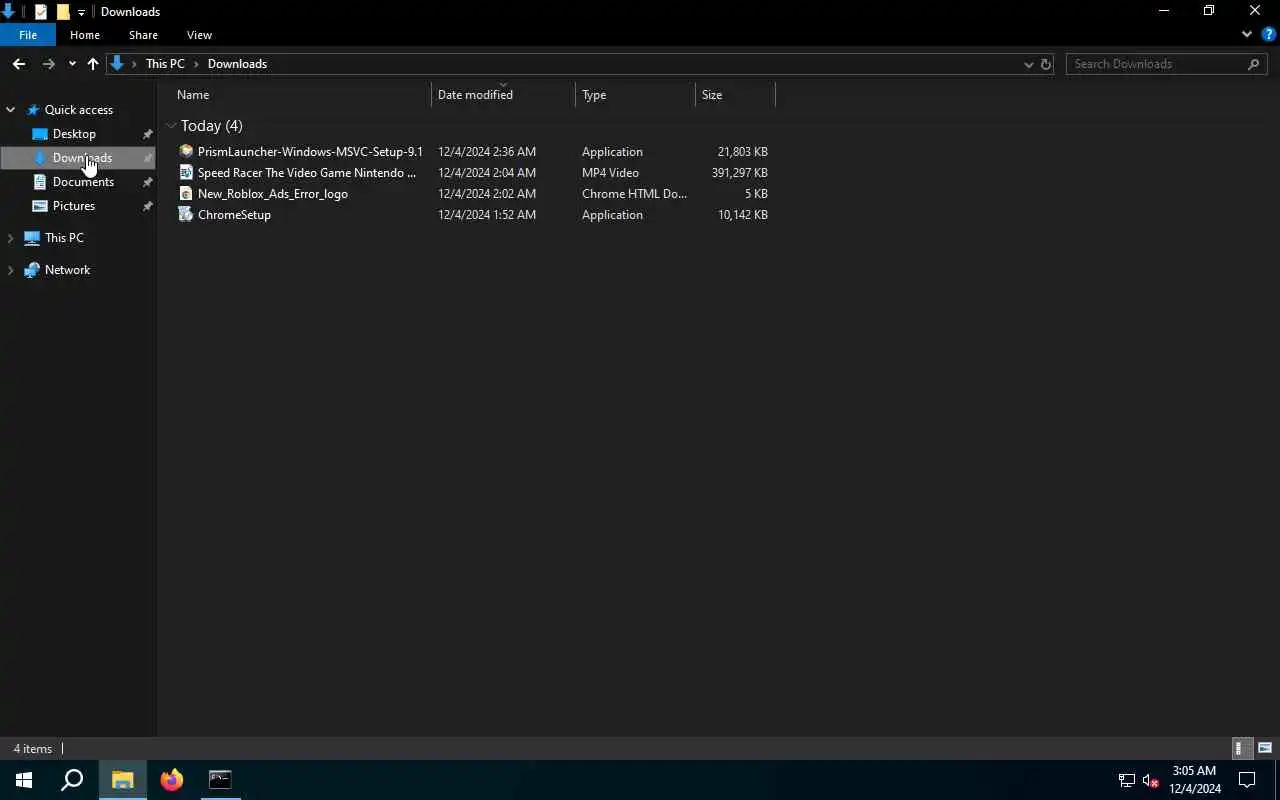Click File Explorer on the taskbar
Viewport: 1280px width, 800px height.
tap(123, 780)
